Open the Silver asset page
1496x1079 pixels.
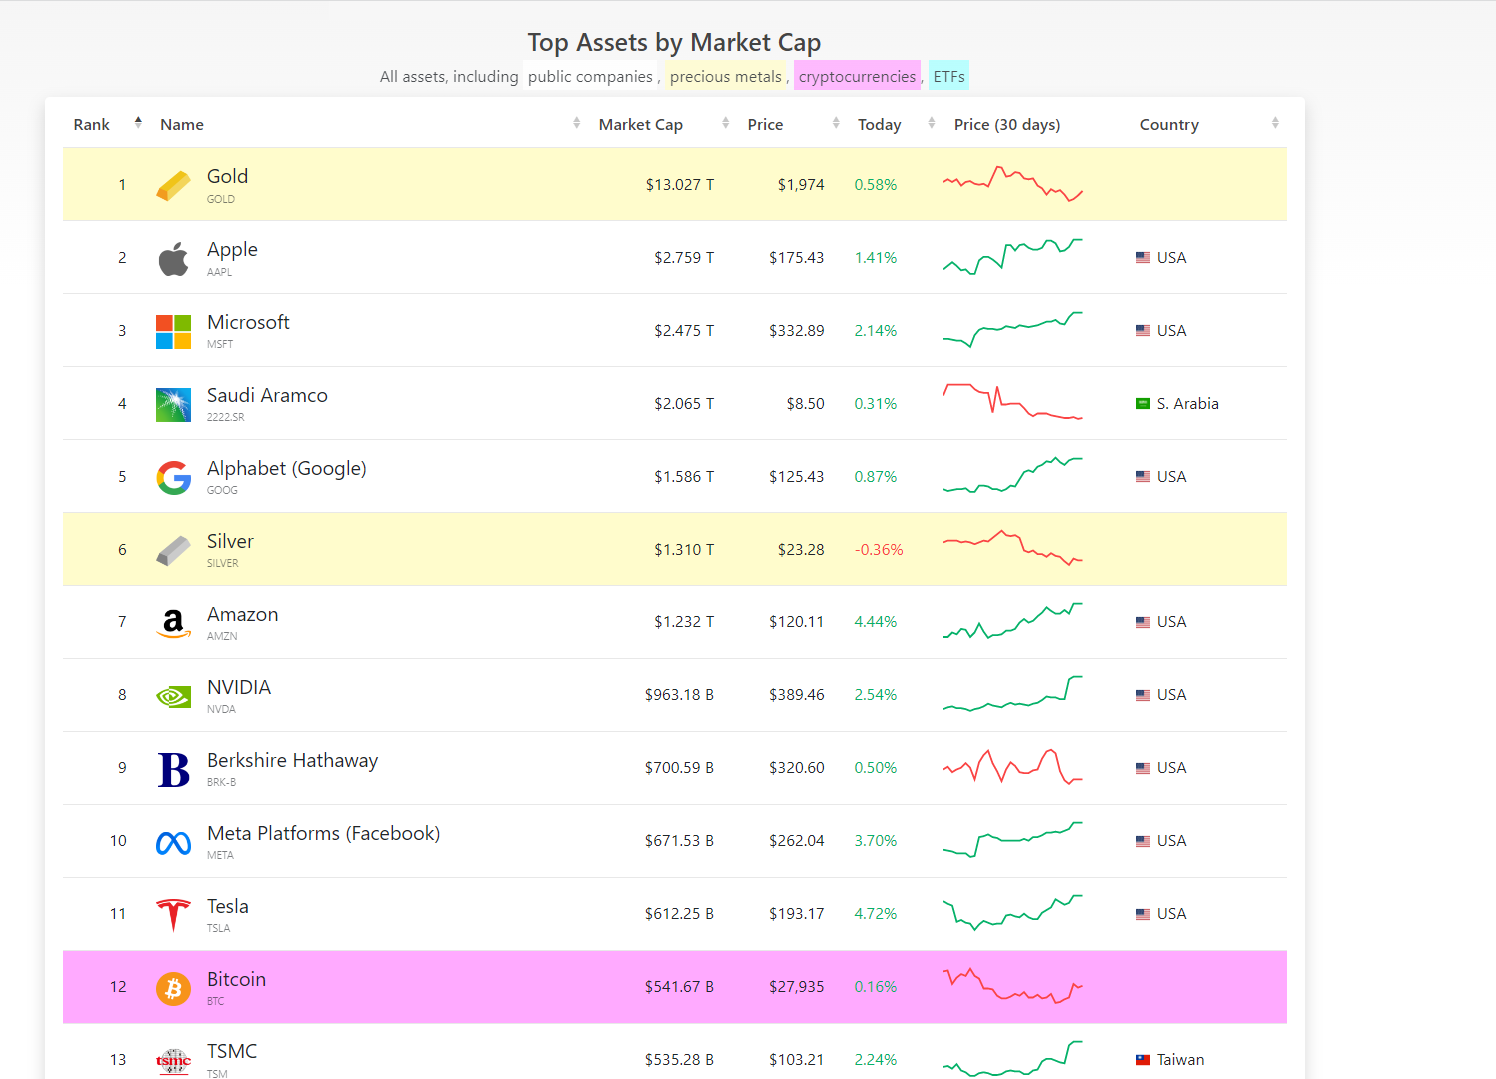click(230, 541)
